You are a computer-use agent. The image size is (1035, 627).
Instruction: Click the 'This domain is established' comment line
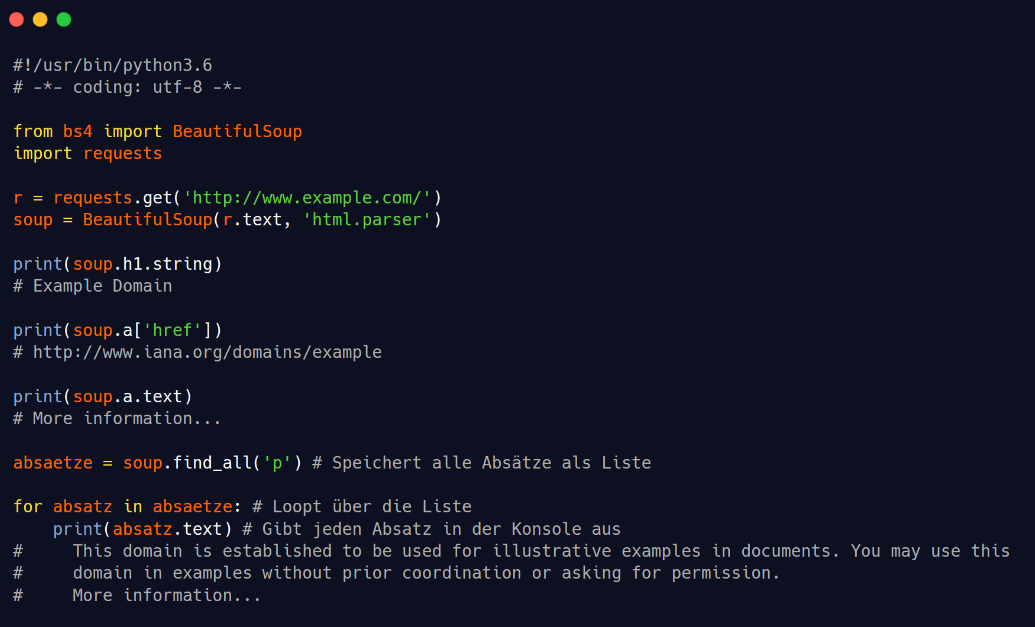(x=540, y=551)
